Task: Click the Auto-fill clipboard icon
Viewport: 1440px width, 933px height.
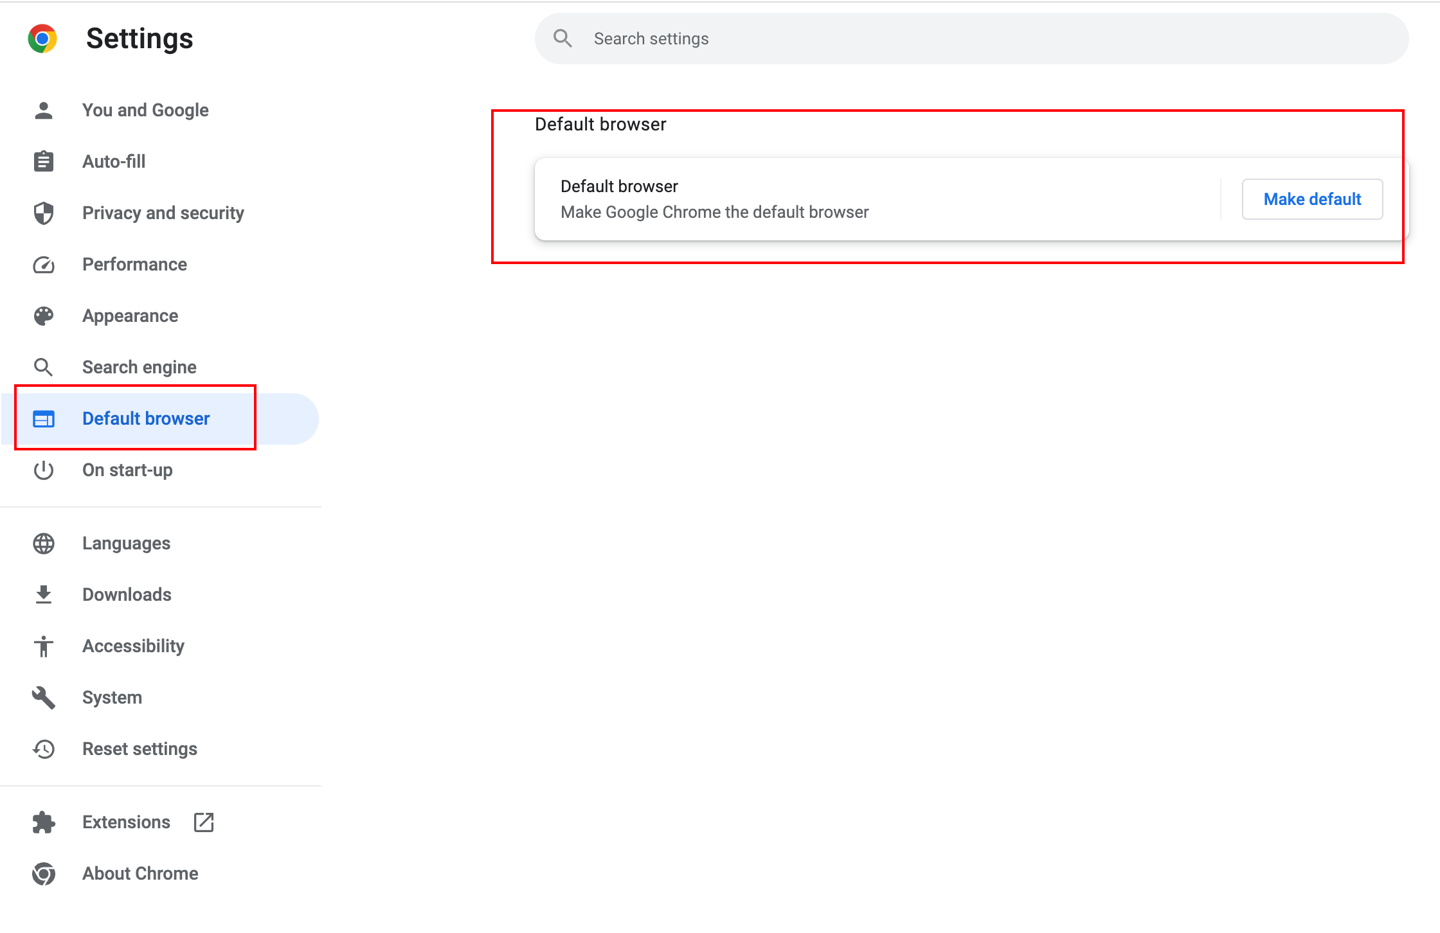Action: tap(43, 161)
